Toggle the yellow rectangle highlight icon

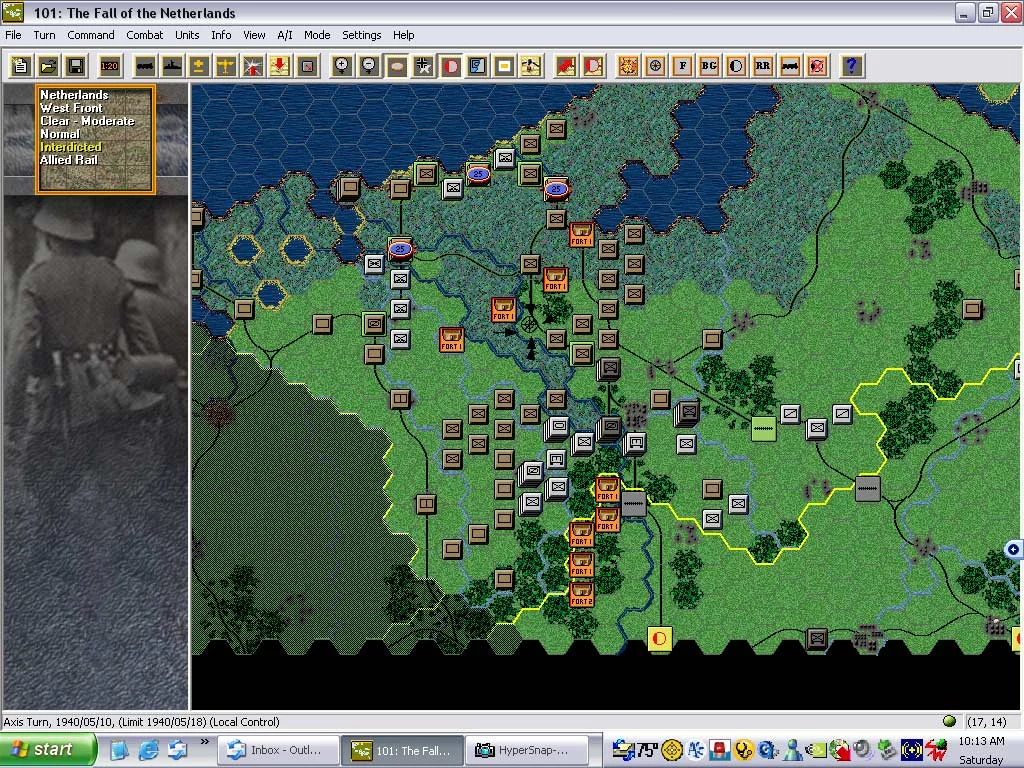[504, 65]
